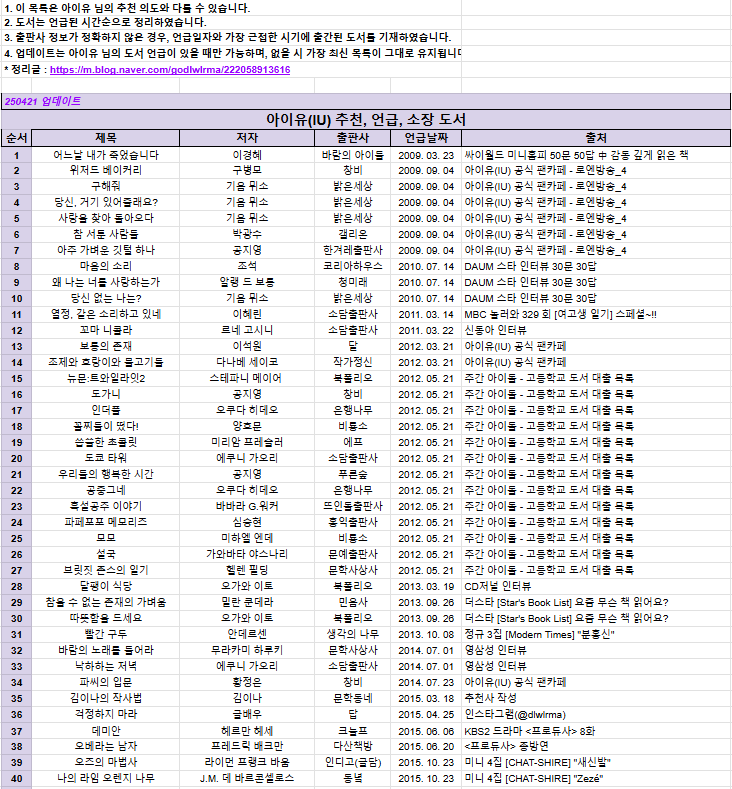Select the source cell 'CD저널 인터뷰'
Screen dimensions: 732x789
pyautogui.click(x=596, y=587)
